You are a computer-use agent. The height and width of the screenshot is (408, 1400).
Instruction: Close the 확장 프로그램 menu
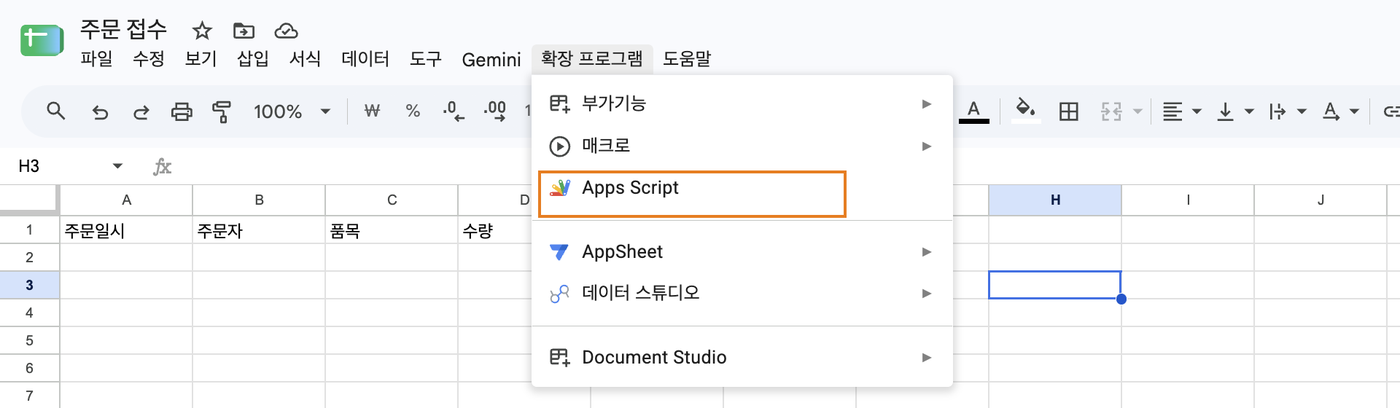592,59
